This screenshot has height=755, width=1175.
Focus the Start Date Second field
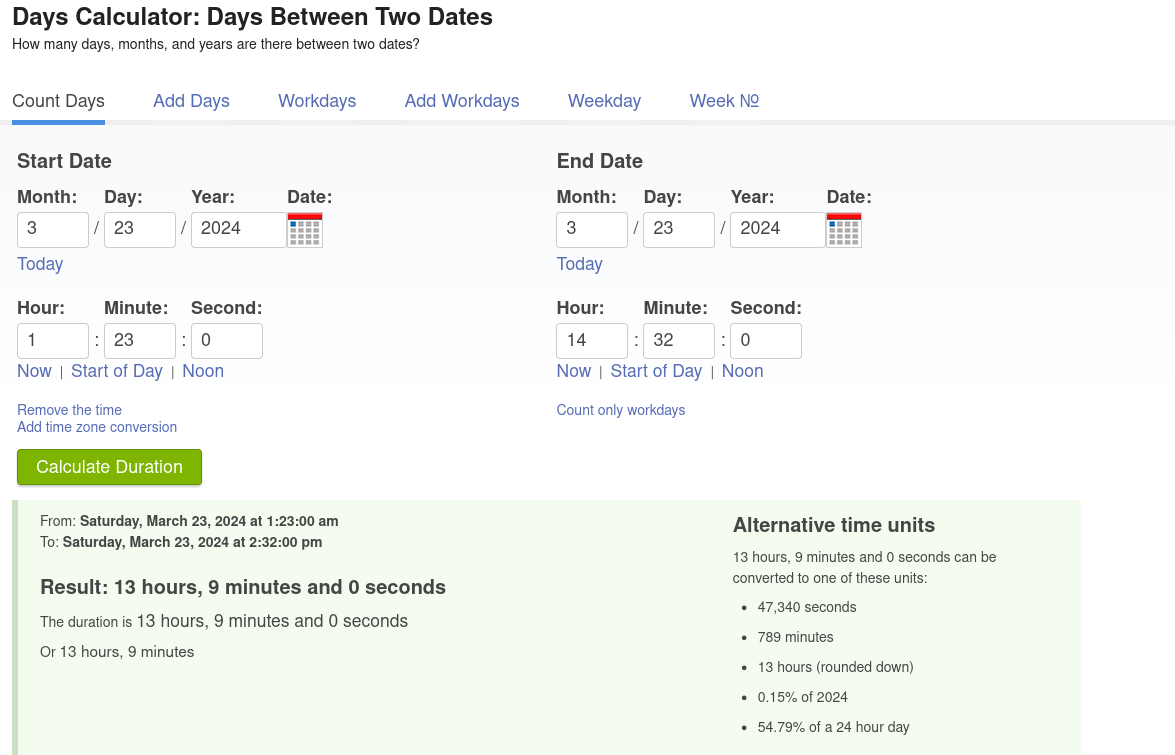tap(227, 341)
